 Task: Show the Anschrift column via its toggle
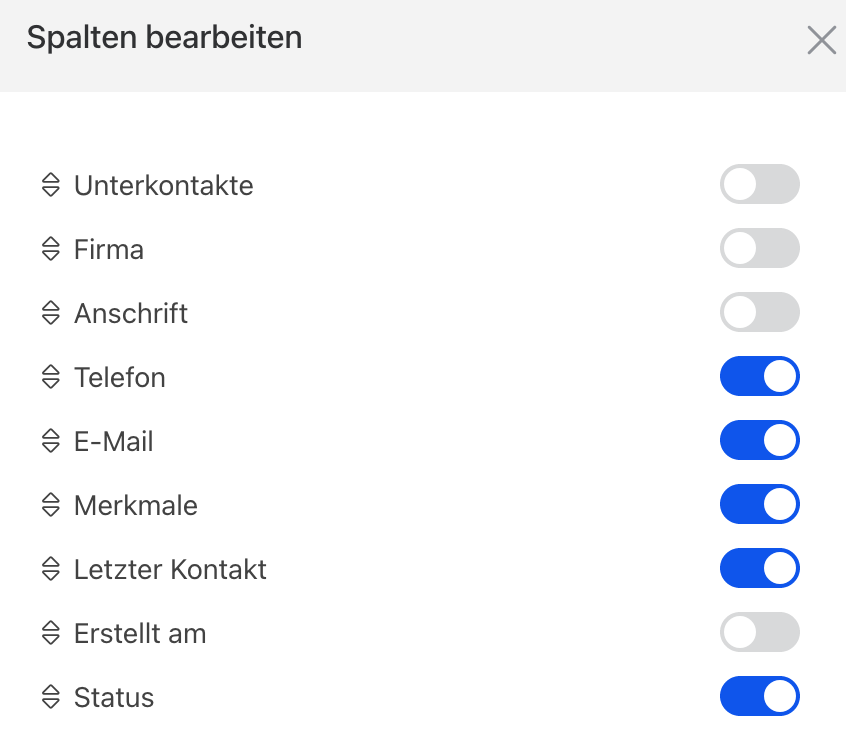click(759, 313)
